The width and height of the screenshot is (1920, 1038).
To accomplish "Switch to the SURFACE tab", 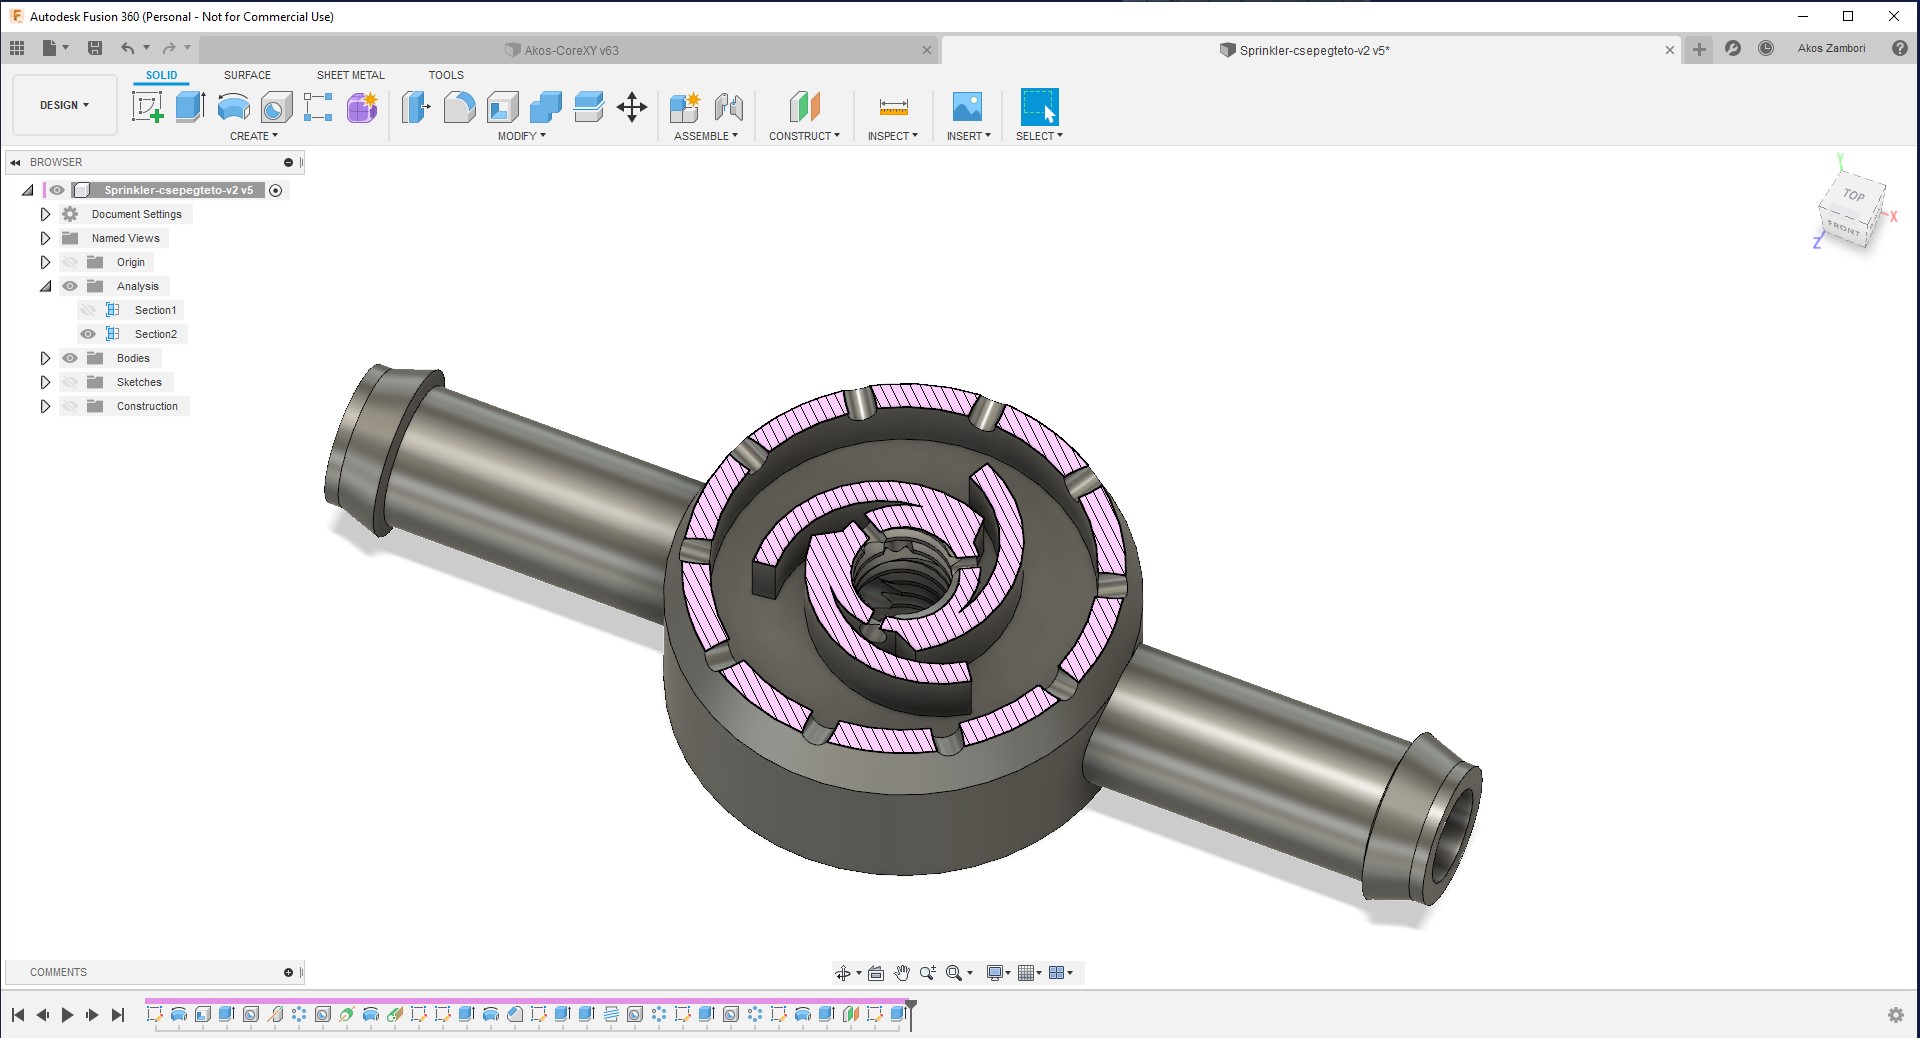I will pos(247,75).
